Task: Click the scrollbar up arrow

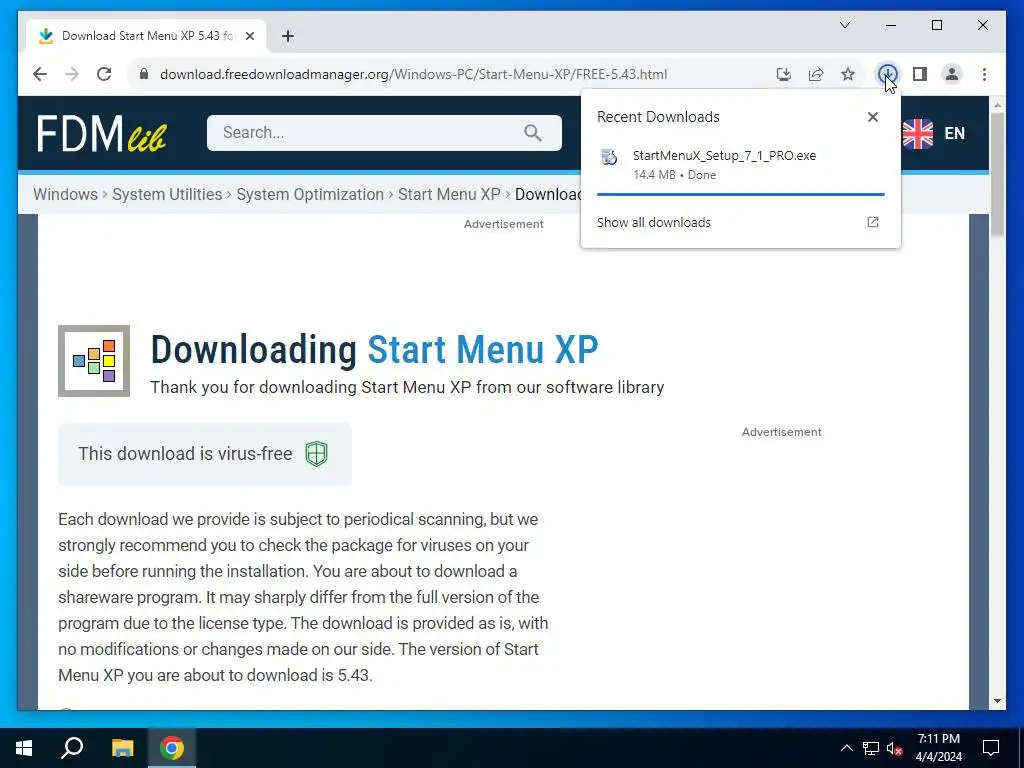Action: [997, 104]
